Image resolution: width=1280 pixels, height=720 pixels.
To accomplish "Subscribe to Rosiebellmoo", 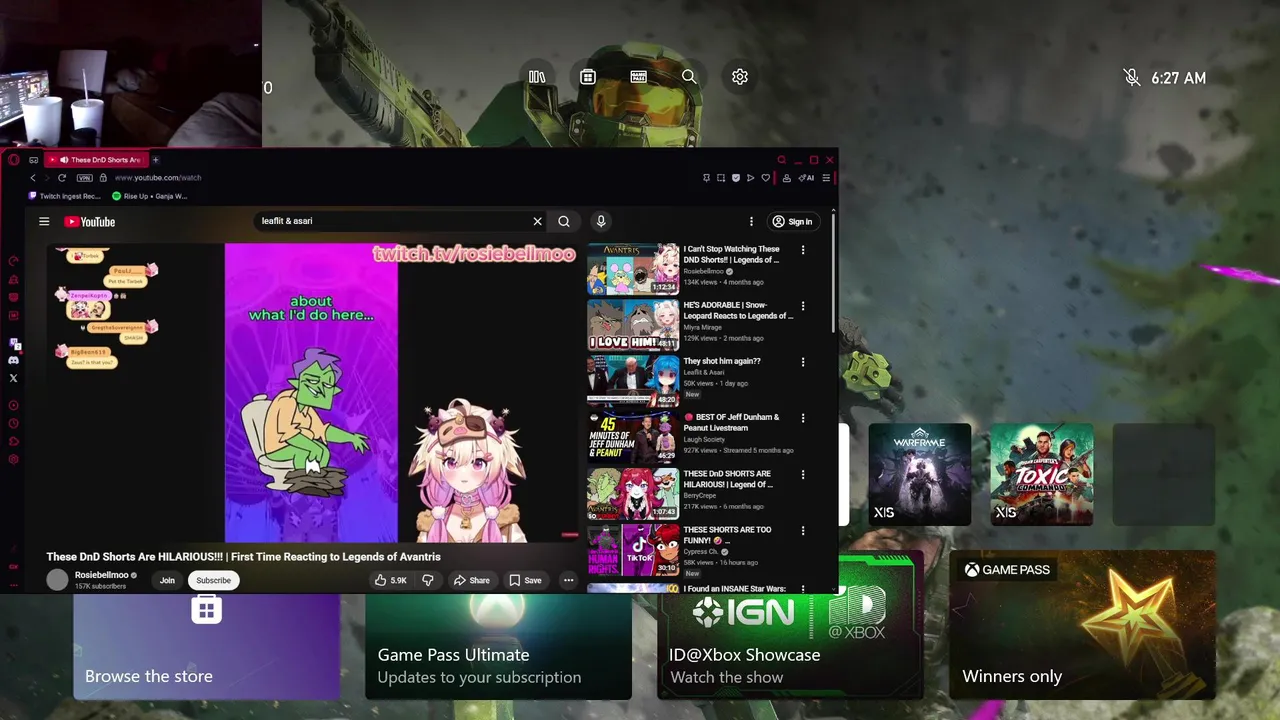I will pyautogui.click(x=213, y=580).
